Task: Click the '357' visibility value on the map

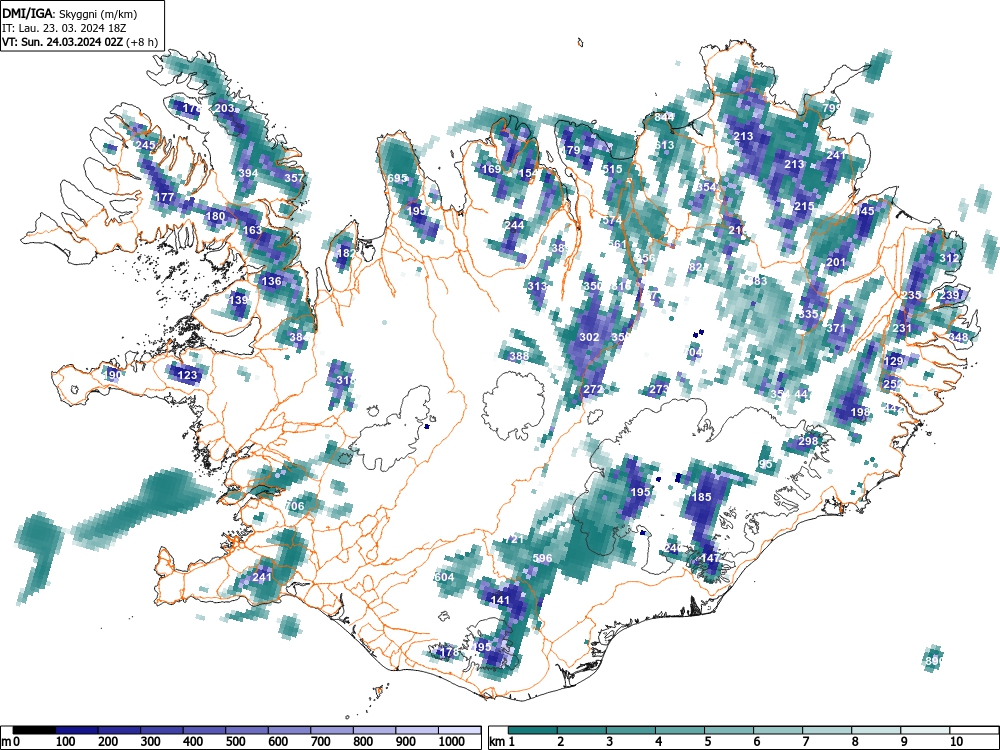Action: (294, 178)
